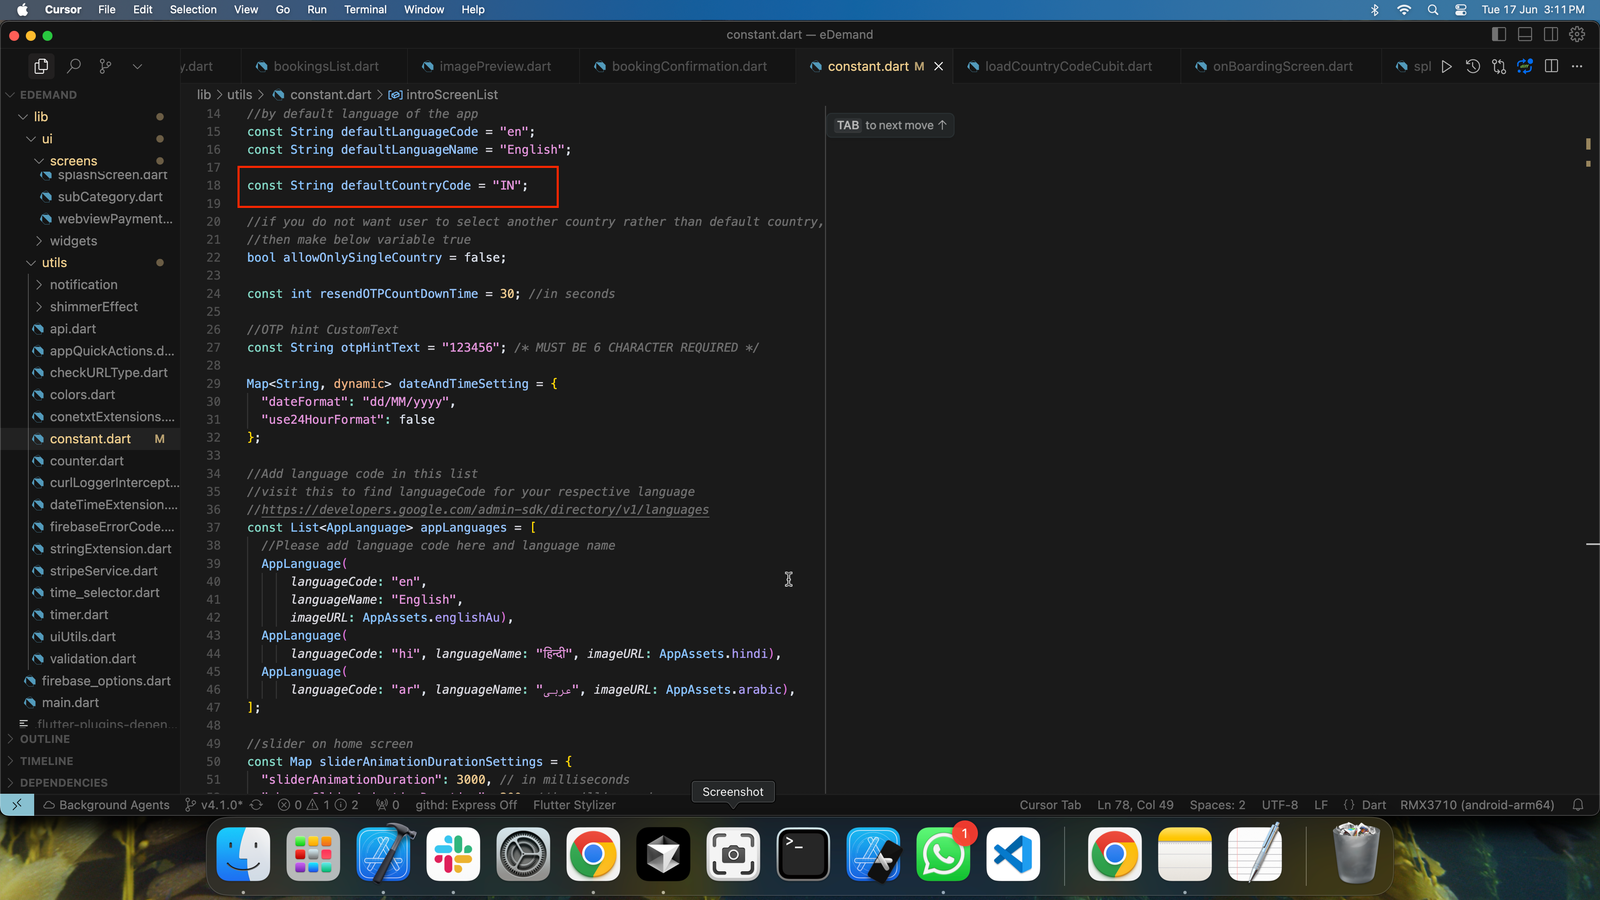Open Screenshot app from the Dock

pyautogui.click(x=733, y=854)
